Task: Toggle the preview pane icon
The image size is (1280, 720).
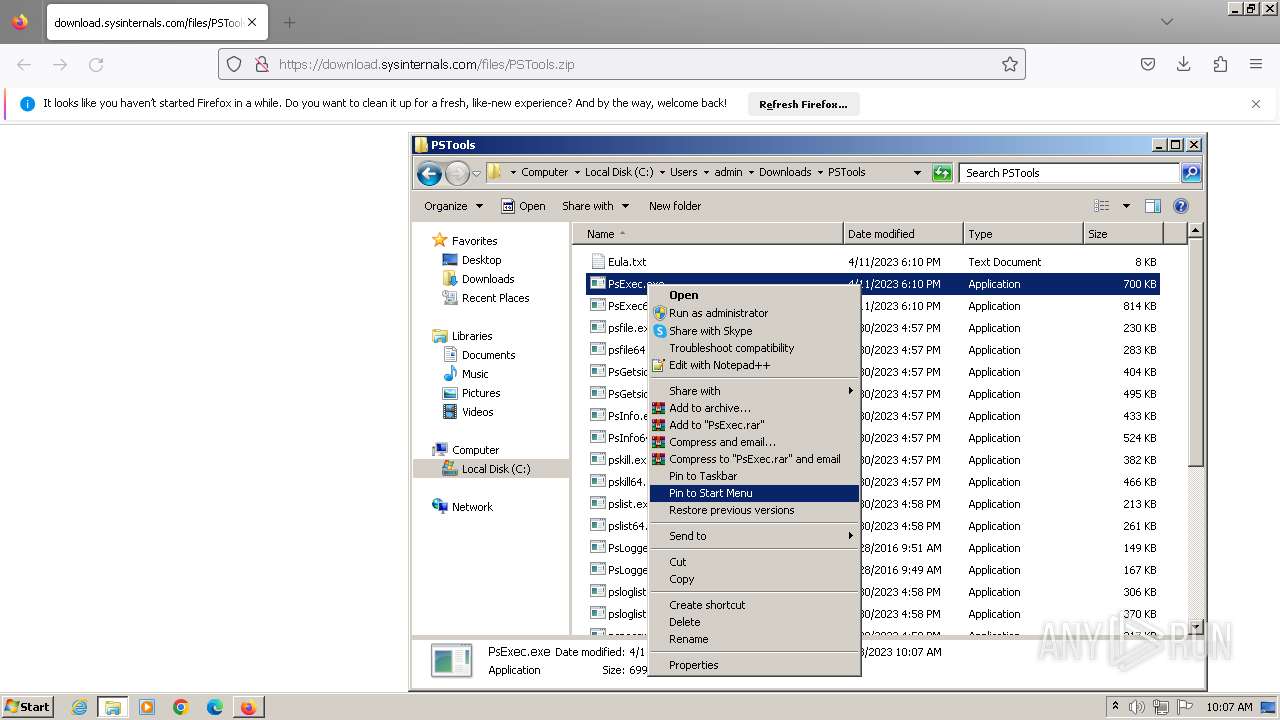Action: click(x=1152, y=206)
